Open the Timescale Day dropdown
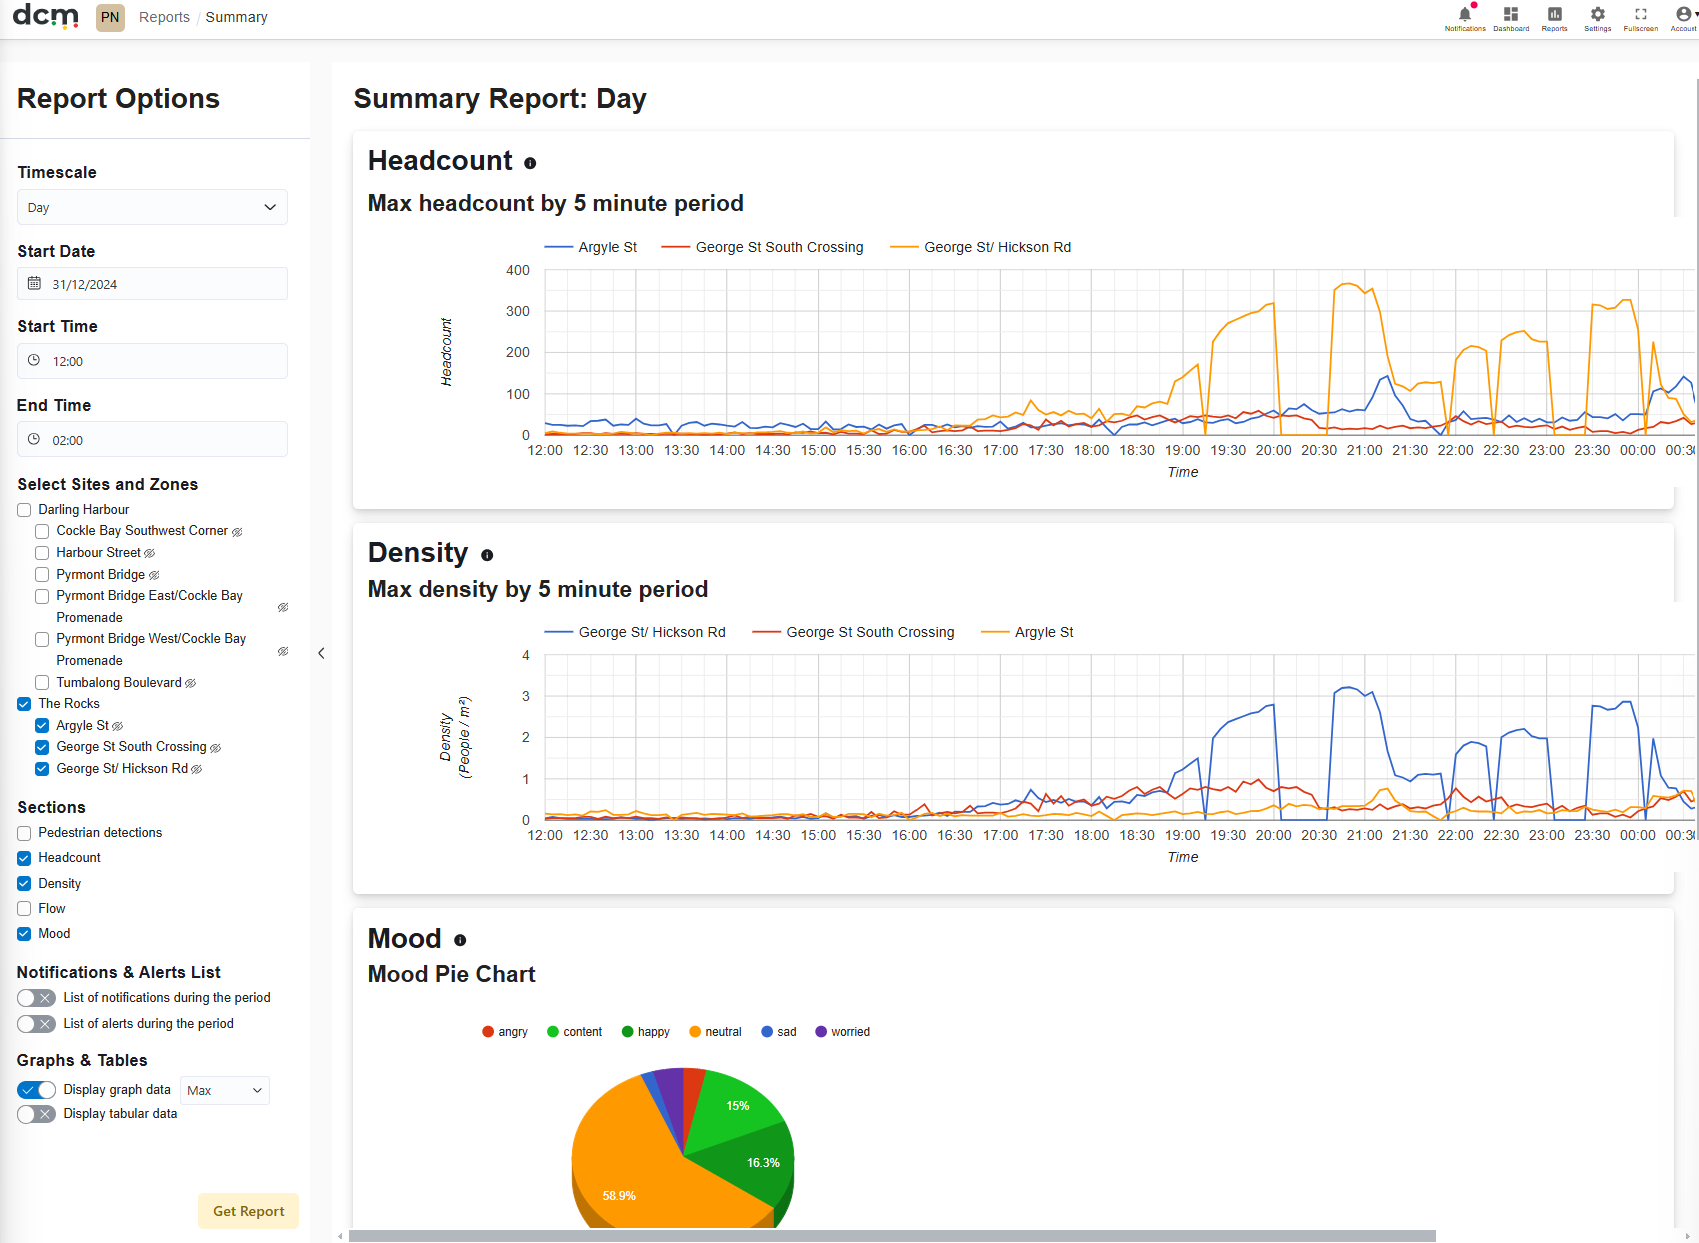 pos(152,207)
